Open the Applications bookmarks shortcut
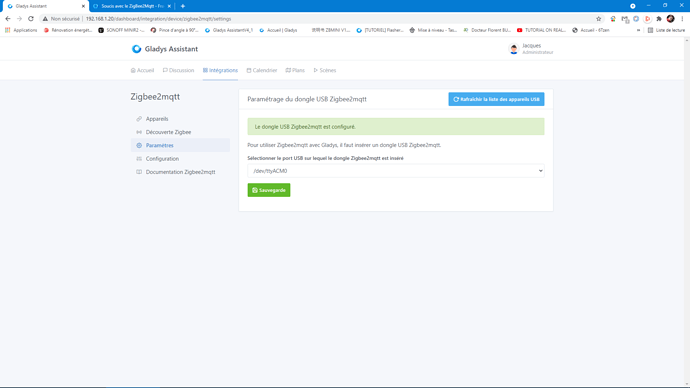This screenshot has width=690, height=388. (21, 30)
